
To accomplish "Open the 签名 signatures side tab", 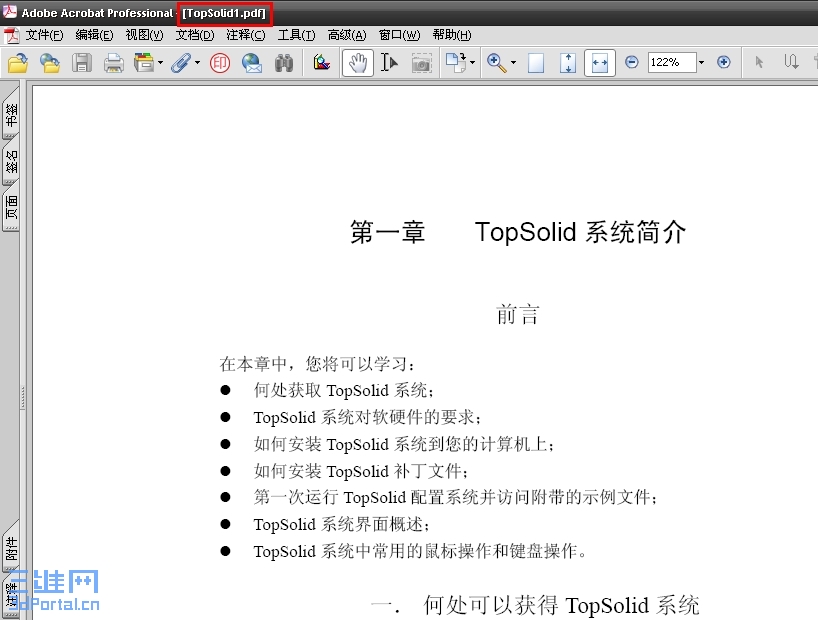I will click(11, 161).
